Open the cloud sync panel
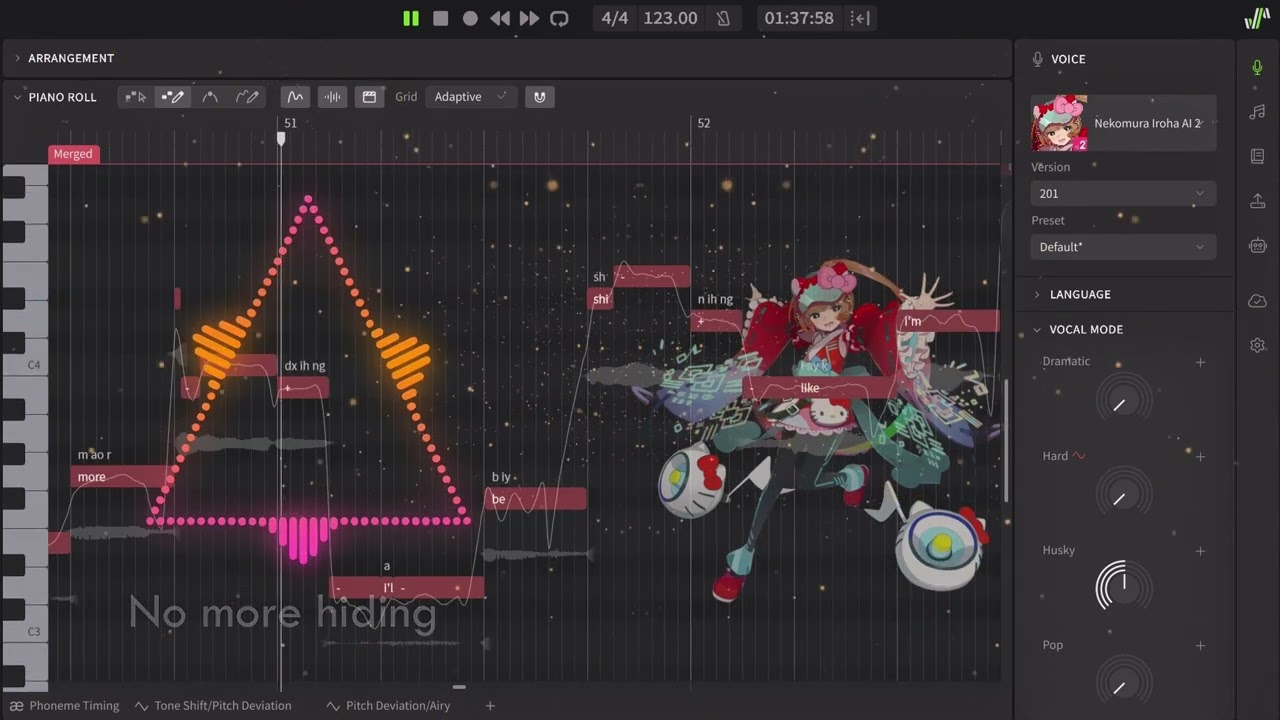This screenshot has height=720, width=1280. tap(1258, 301)
